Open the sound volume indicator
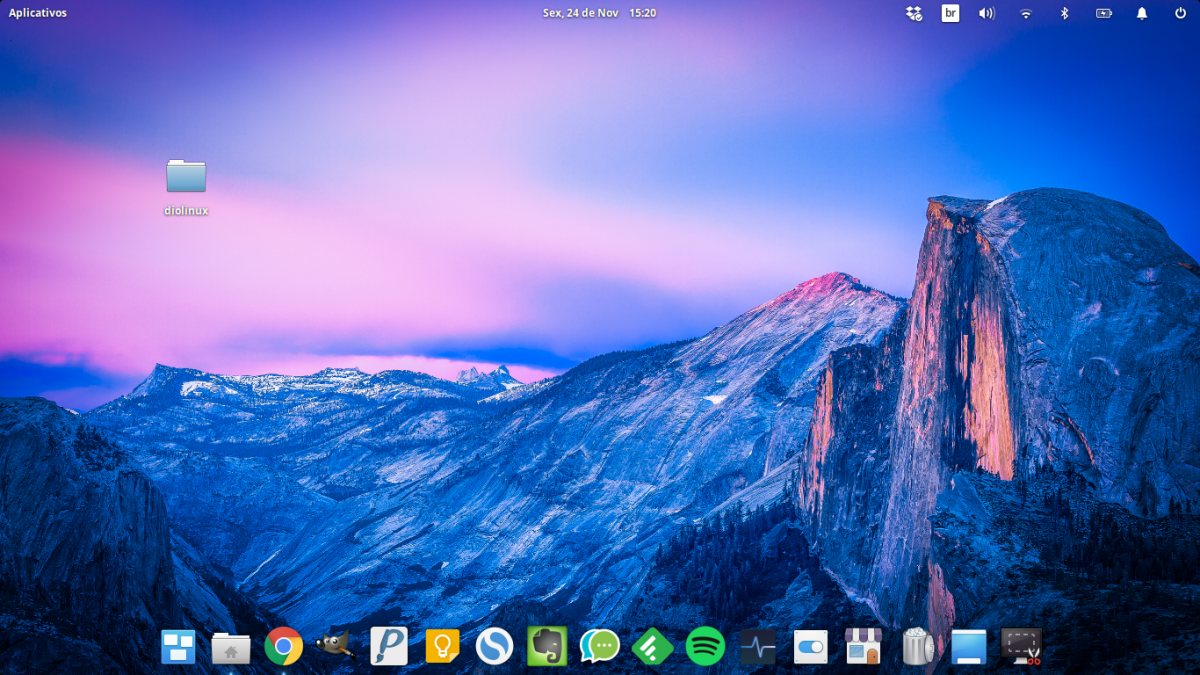The image size is (1200, 675). point(987,13)
